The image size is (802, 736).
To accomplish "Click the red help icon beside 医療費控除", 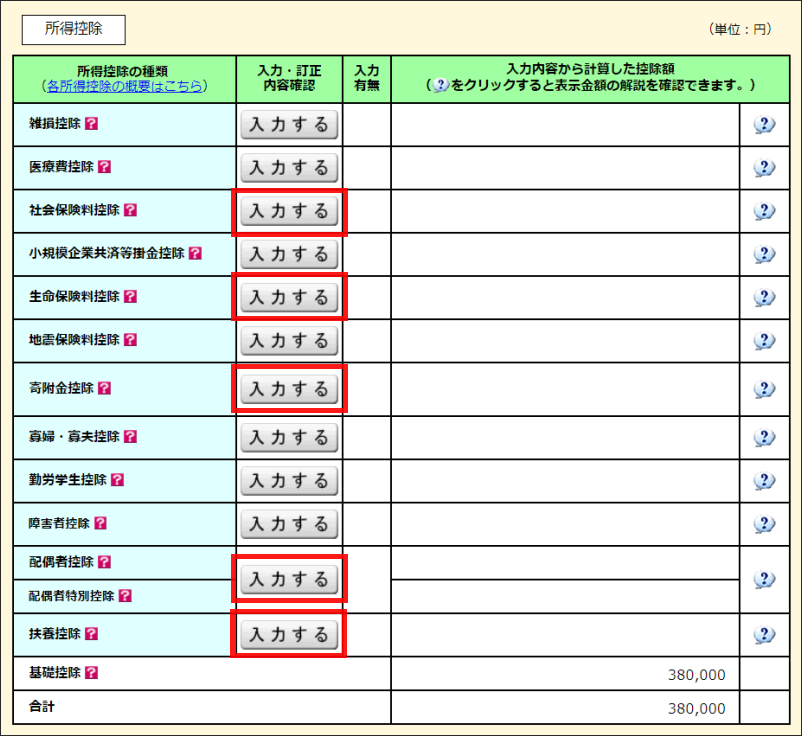I will click(x=104, y=167).
